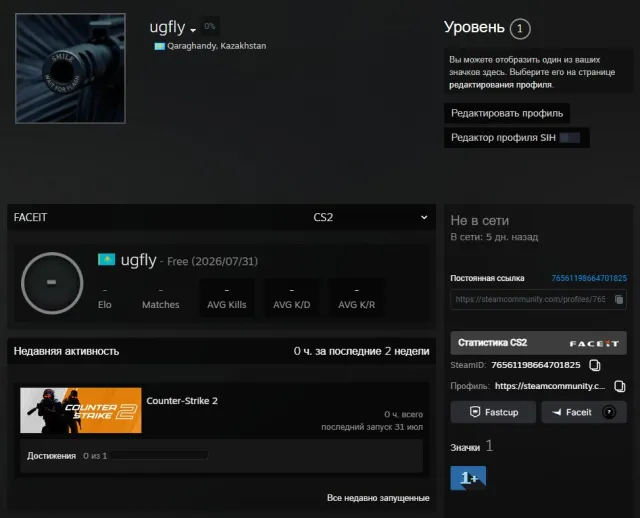This screenshot has height=518, width=640.
Task: Open Все недавно запущенные link
Action: (x=378, y=498)
